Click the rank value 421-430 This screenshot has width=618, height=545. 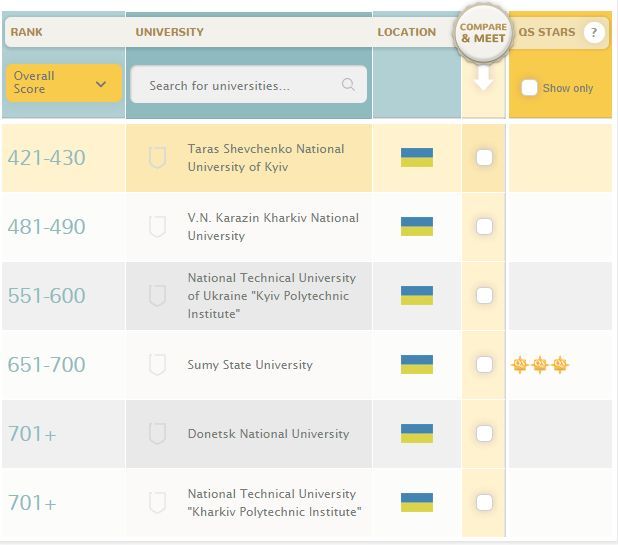click(47, 158)
